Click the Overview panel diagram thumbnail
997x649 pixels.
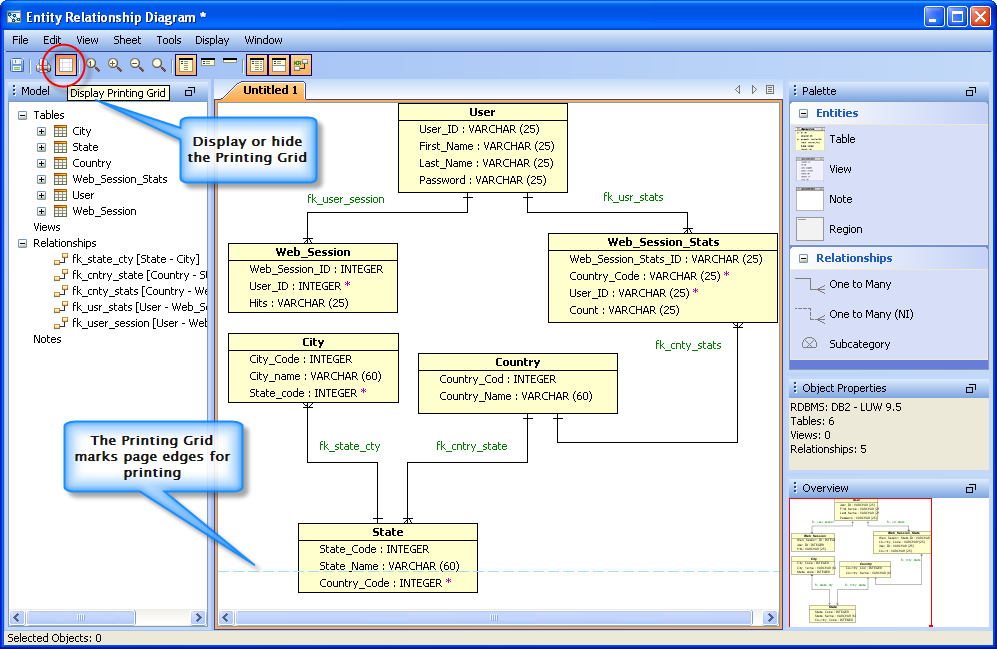[861, 563]
